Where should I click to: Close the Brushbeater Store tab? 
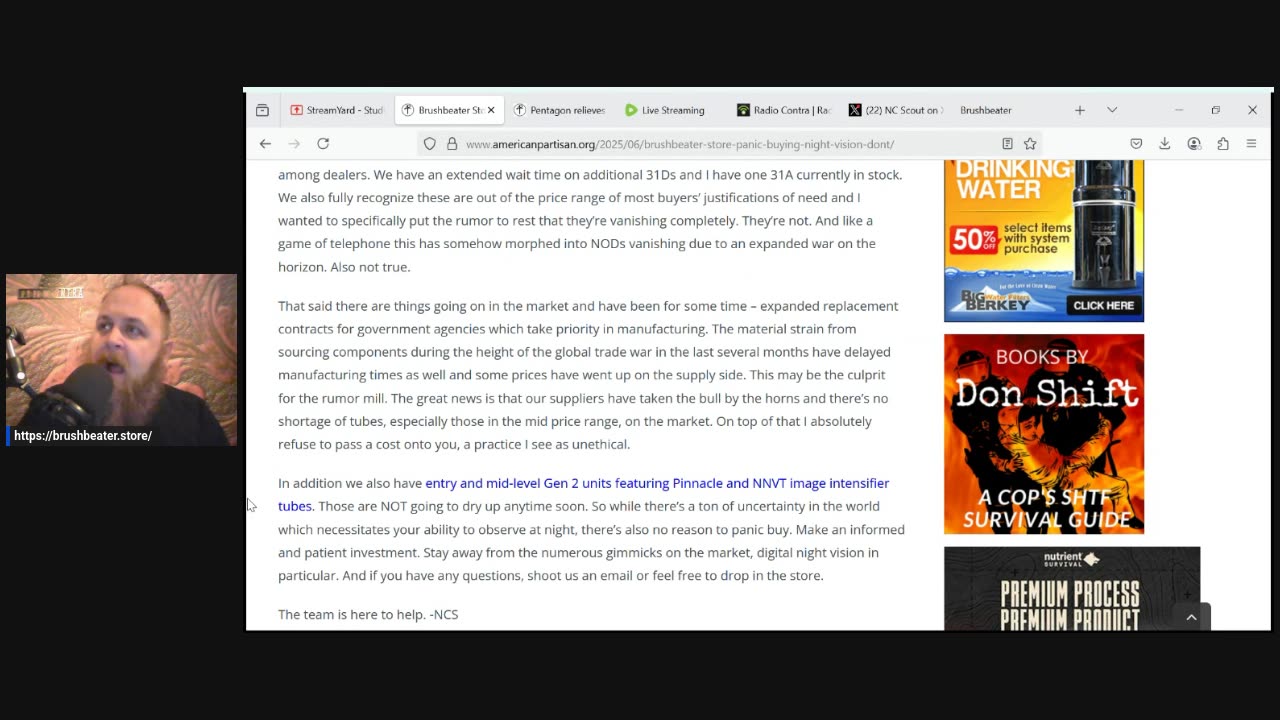[491, 110]
